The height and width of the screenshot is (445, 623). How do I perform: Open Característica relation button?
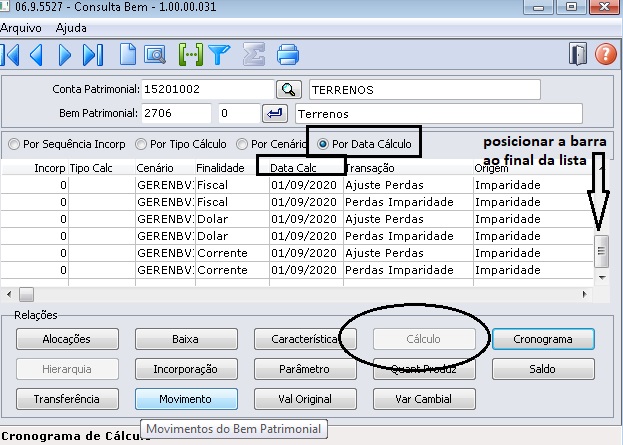[305, 339]
